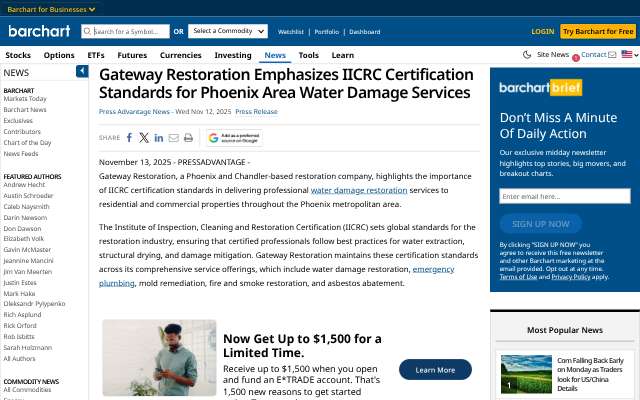Image resolution: width=640 pixels, height=400 pixels.
Task: Add as preferred source on Google
Action: point(234,138)
